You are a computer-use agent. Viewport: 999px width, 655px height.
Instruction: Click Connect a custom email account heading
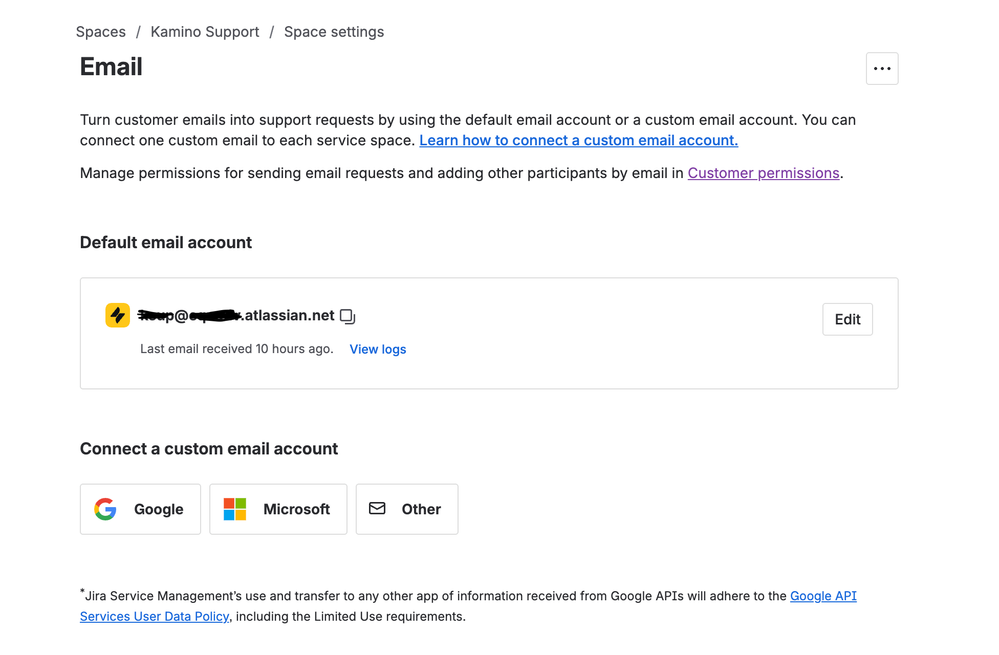point(209,448)
